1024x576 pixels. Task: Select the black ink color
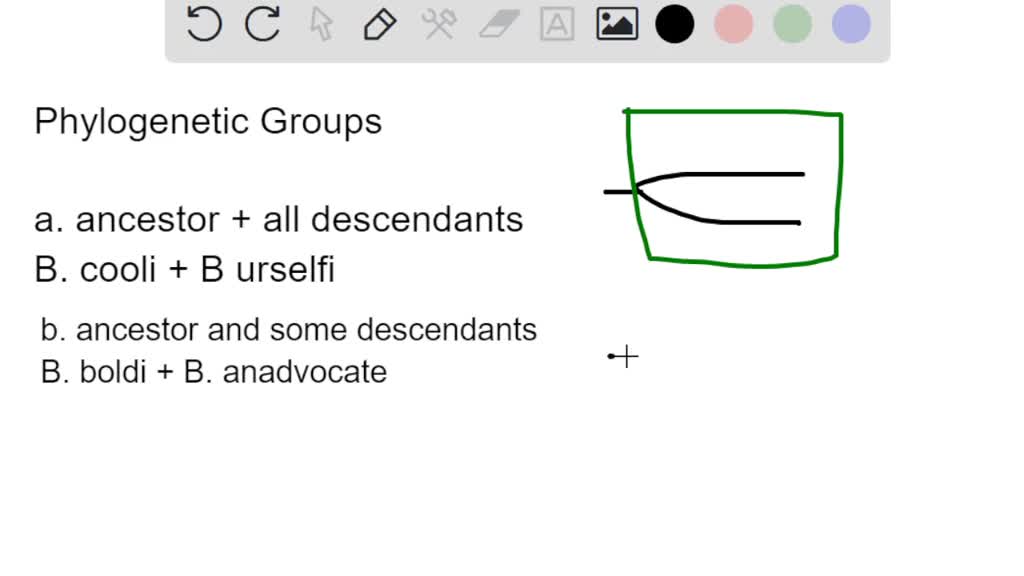tap(674, 24)
